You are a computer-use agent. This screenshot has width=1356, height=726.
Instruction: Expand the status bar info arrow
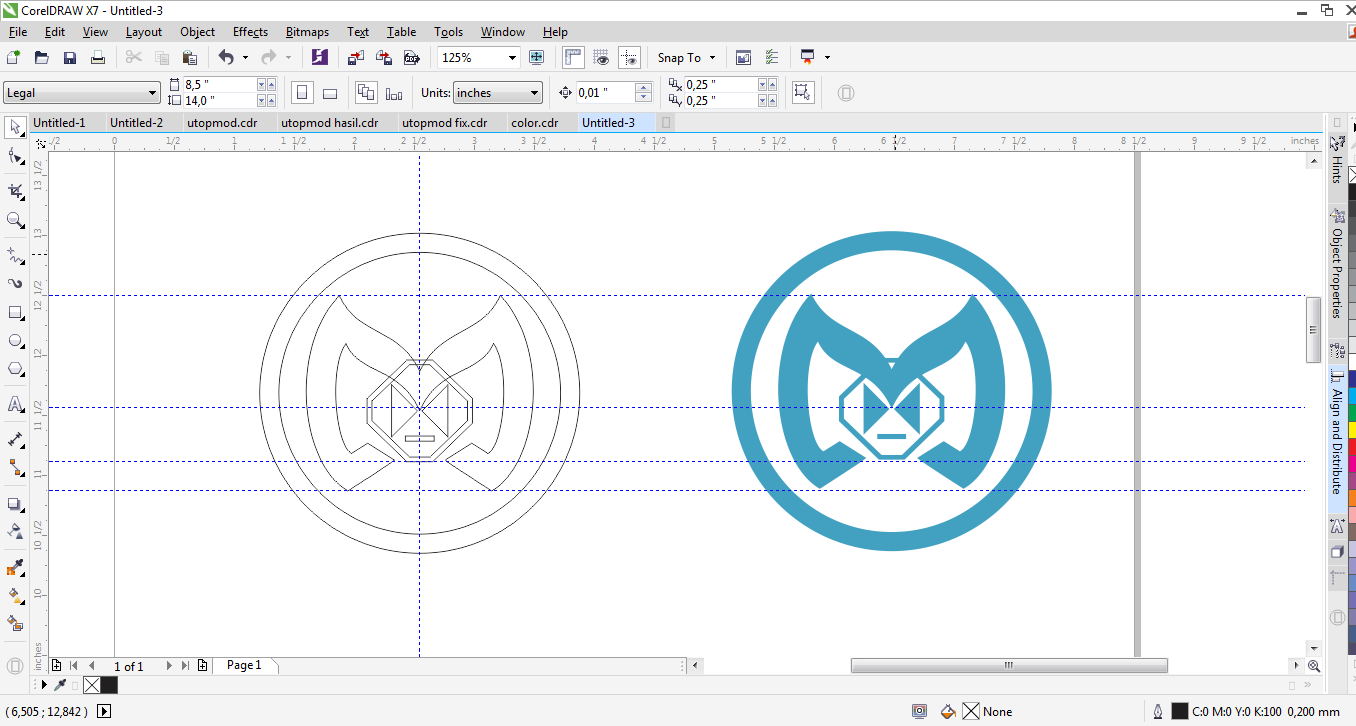point(104,712)
